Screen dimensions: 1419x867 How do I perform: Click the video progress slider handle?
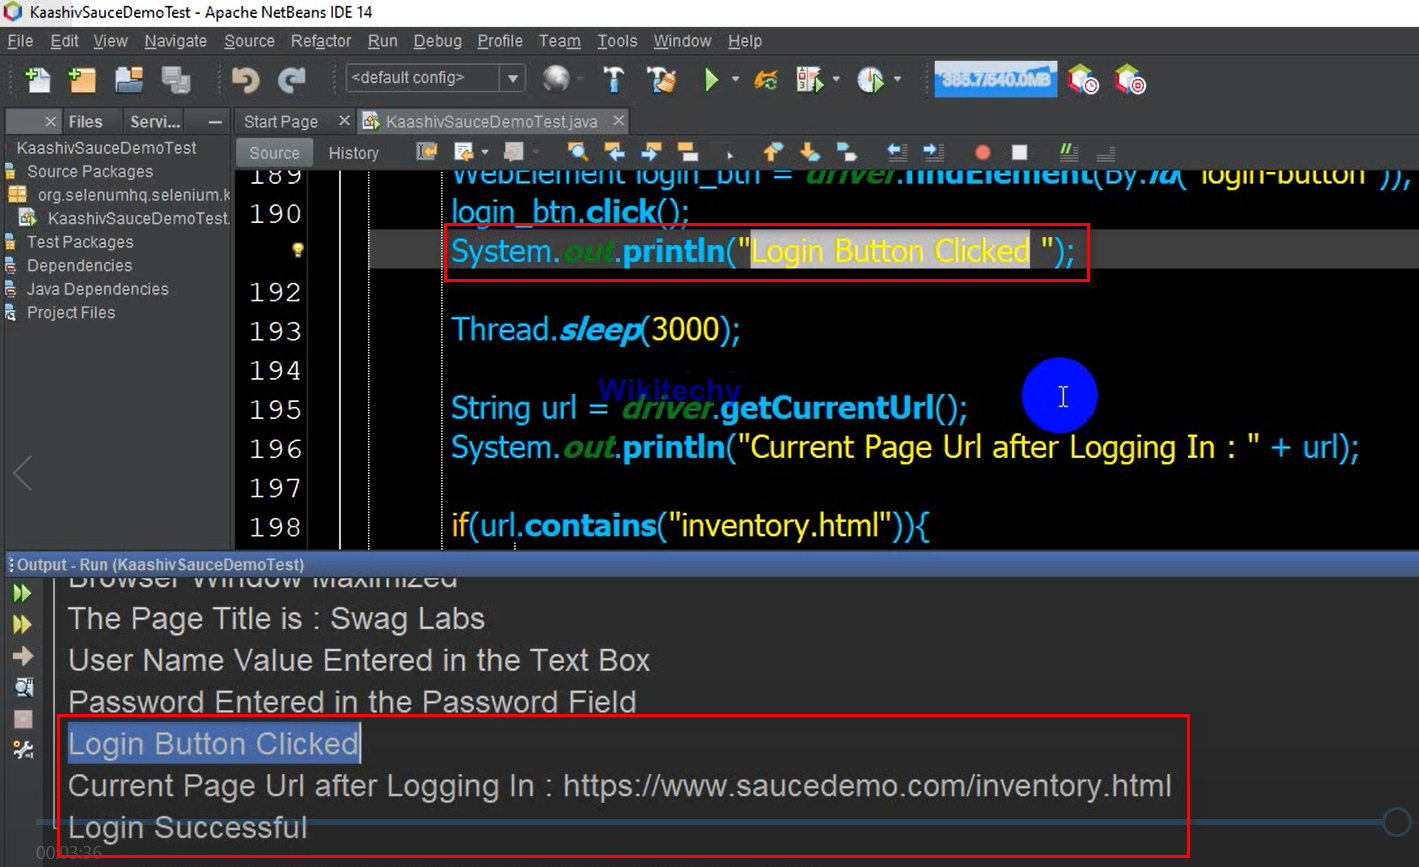coord(1396,822)
